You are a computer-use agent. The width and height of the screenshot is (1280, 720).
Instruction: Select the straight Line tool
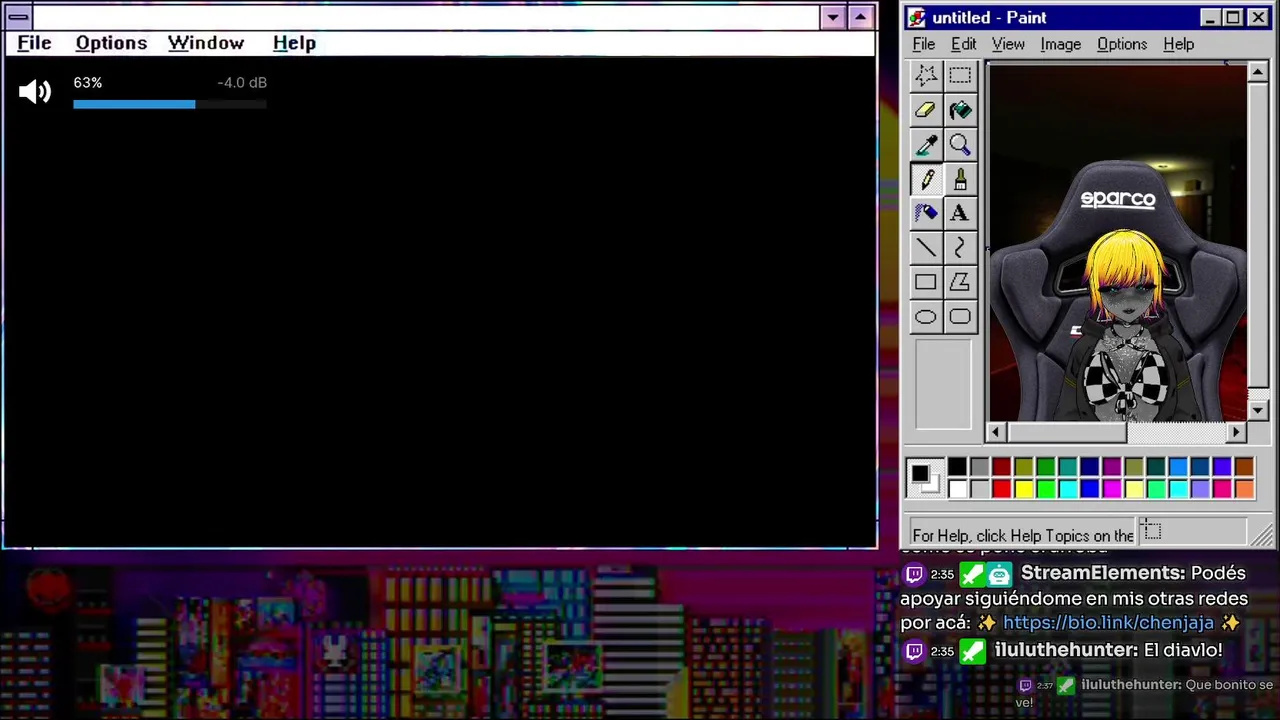925,248
